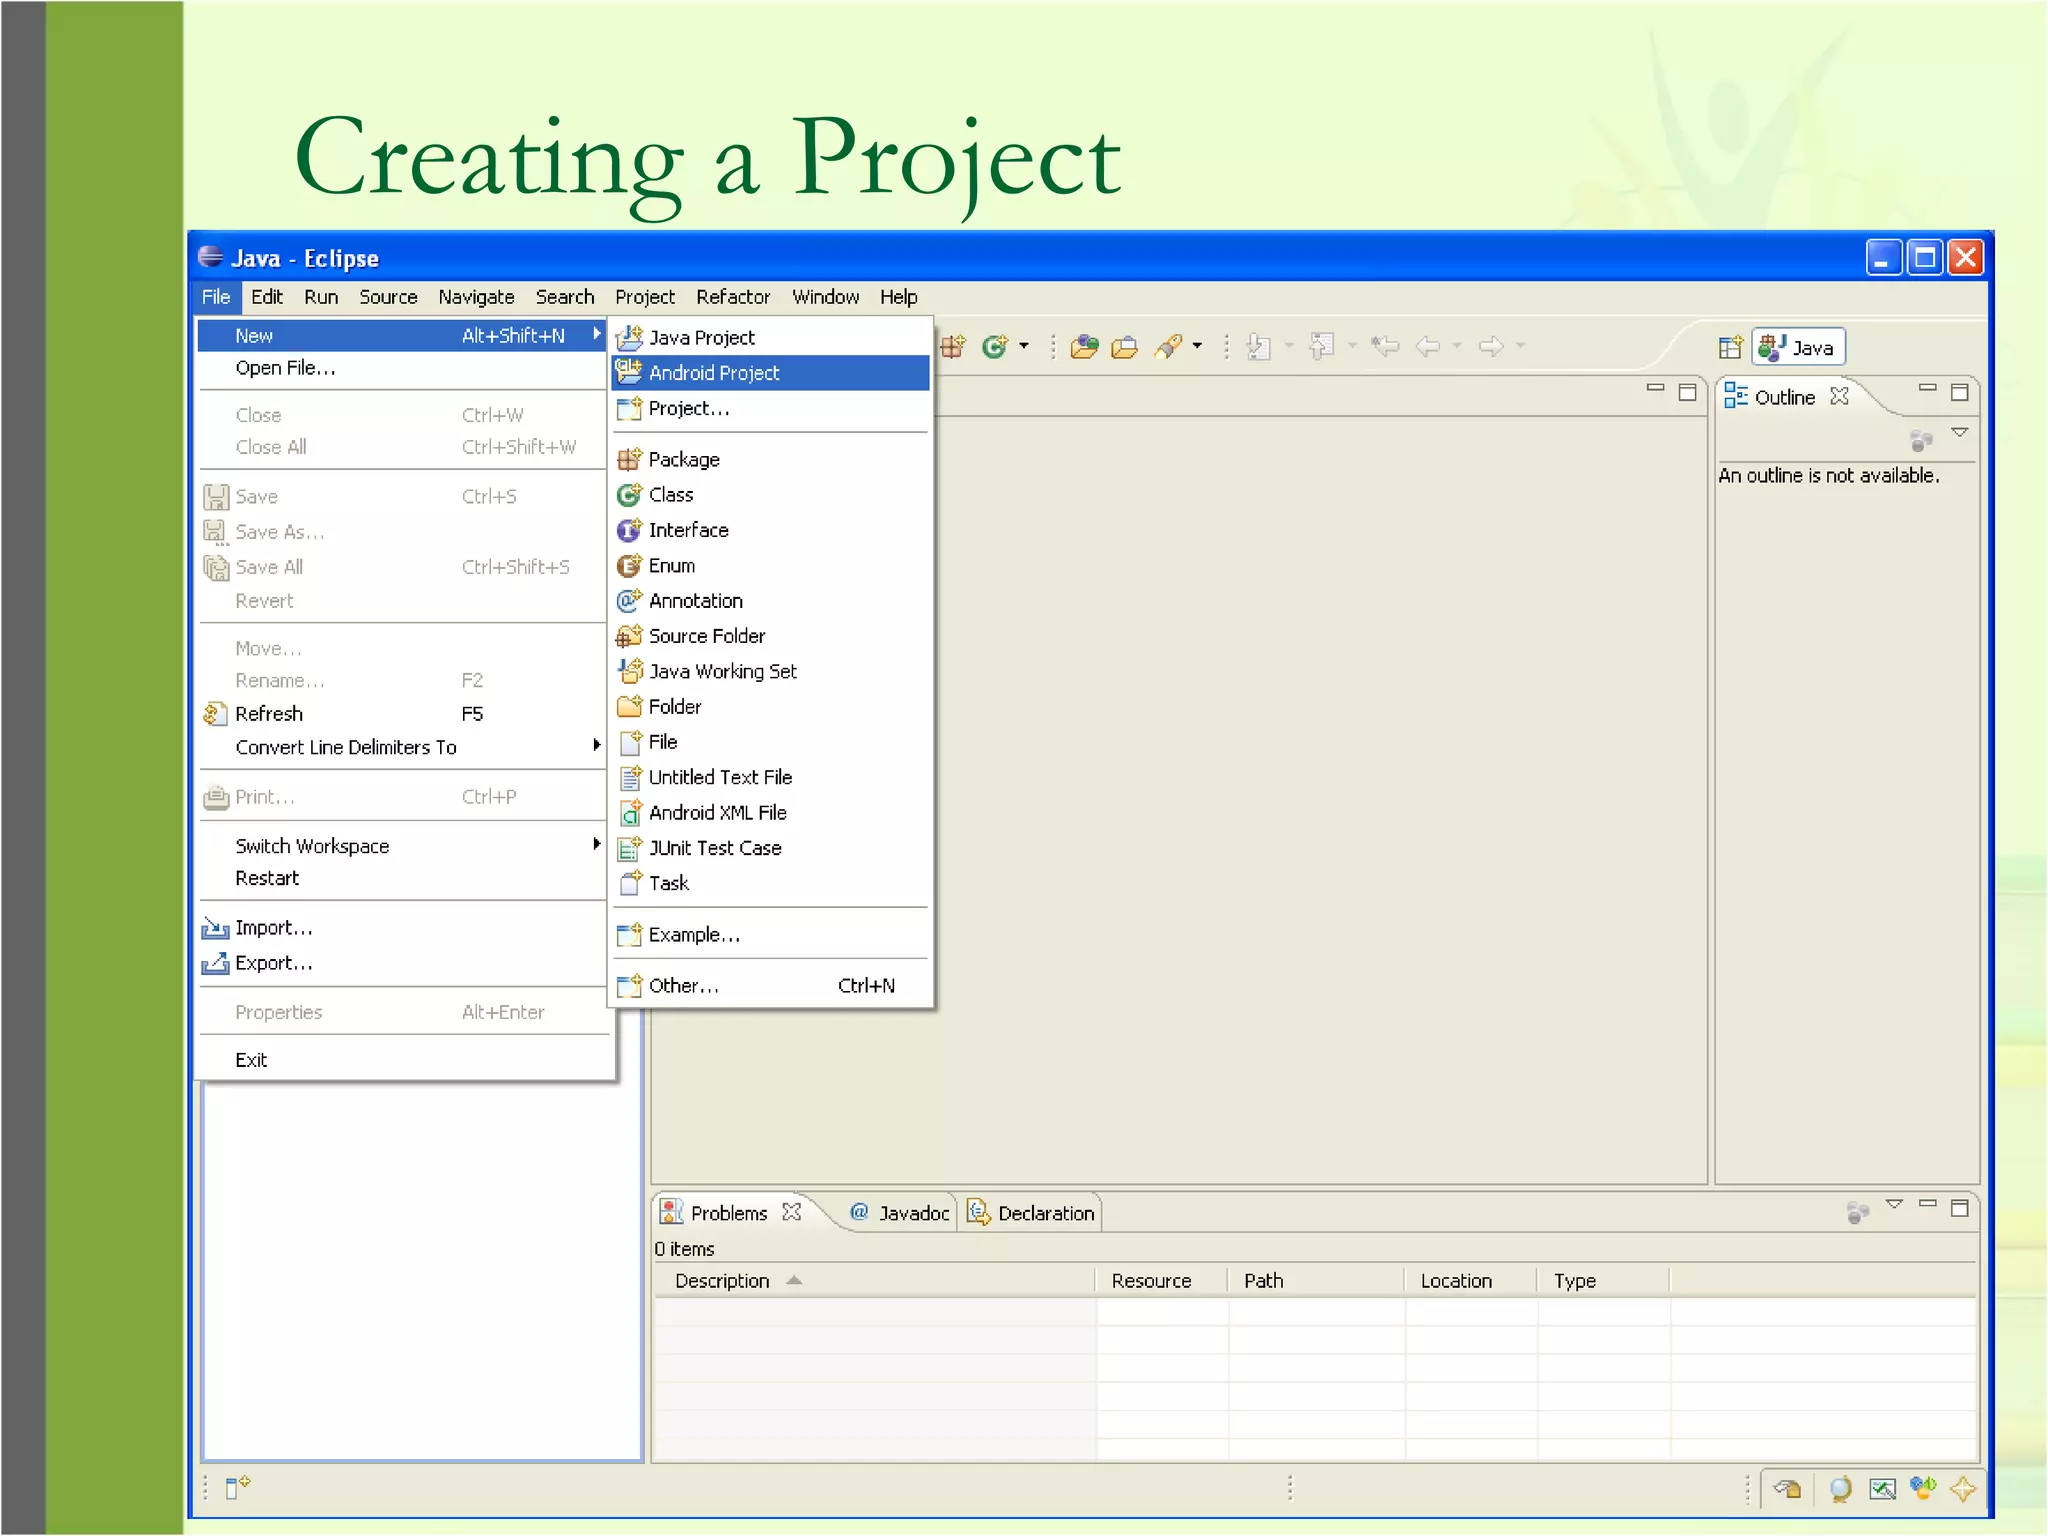Expand the Convert Line Delimiters To submenu
2048x1536 pixels.
(x=402, y=747)
